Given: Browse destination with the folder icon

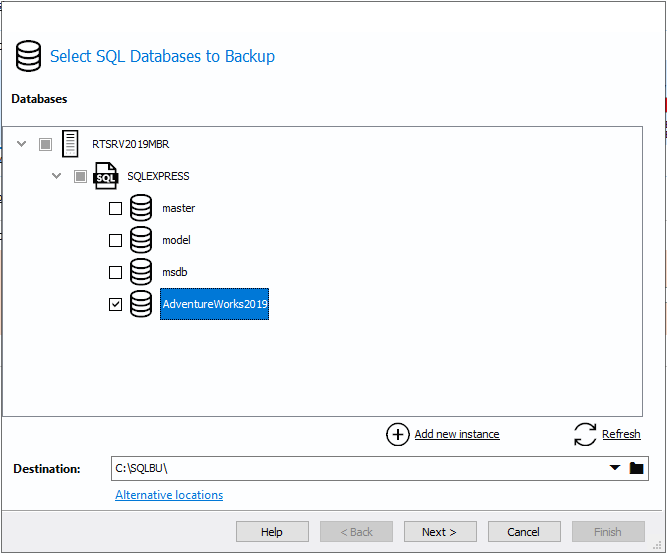Looking at the screenshot, I should point(636,468).
